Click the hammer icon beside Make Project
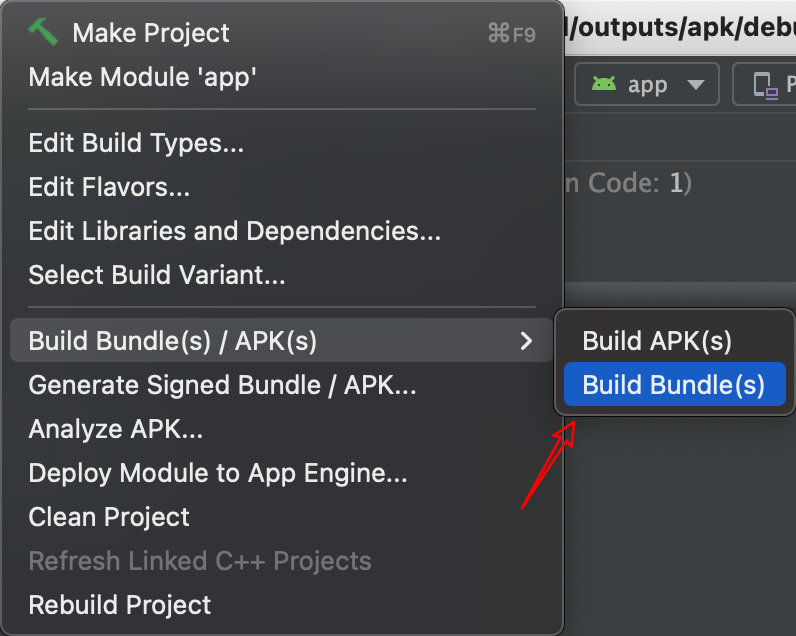Image resolution: width=796 pixels, height=636 pixels. click(45, 32)
